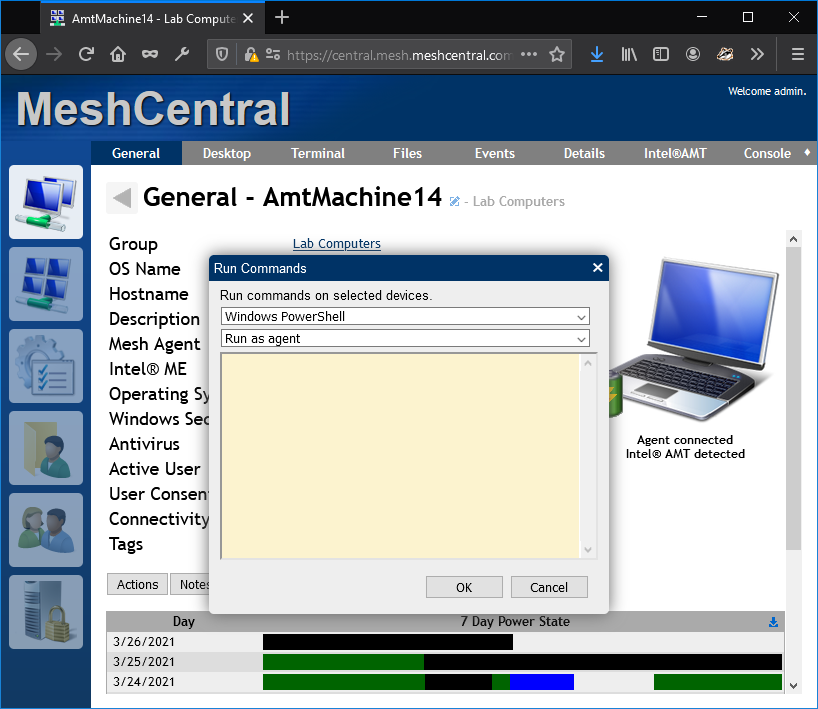
Task: Click browser forward button
Action: [x=54, y=54]
